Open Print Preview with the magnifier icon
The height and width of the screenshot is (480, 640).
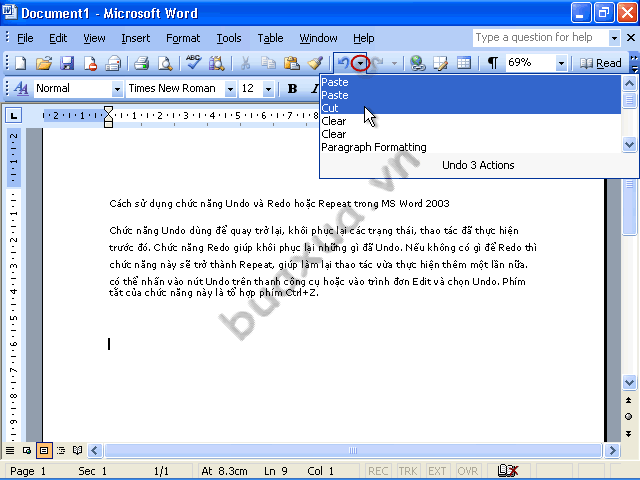tap(165, 63)
